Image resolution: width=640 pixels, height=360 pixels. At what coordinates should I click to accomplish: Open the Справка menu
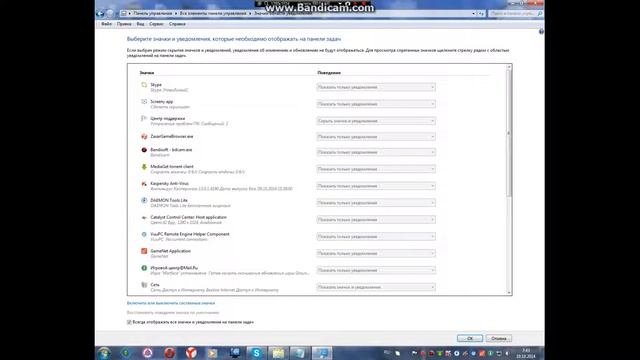click(x=177, y=24)
